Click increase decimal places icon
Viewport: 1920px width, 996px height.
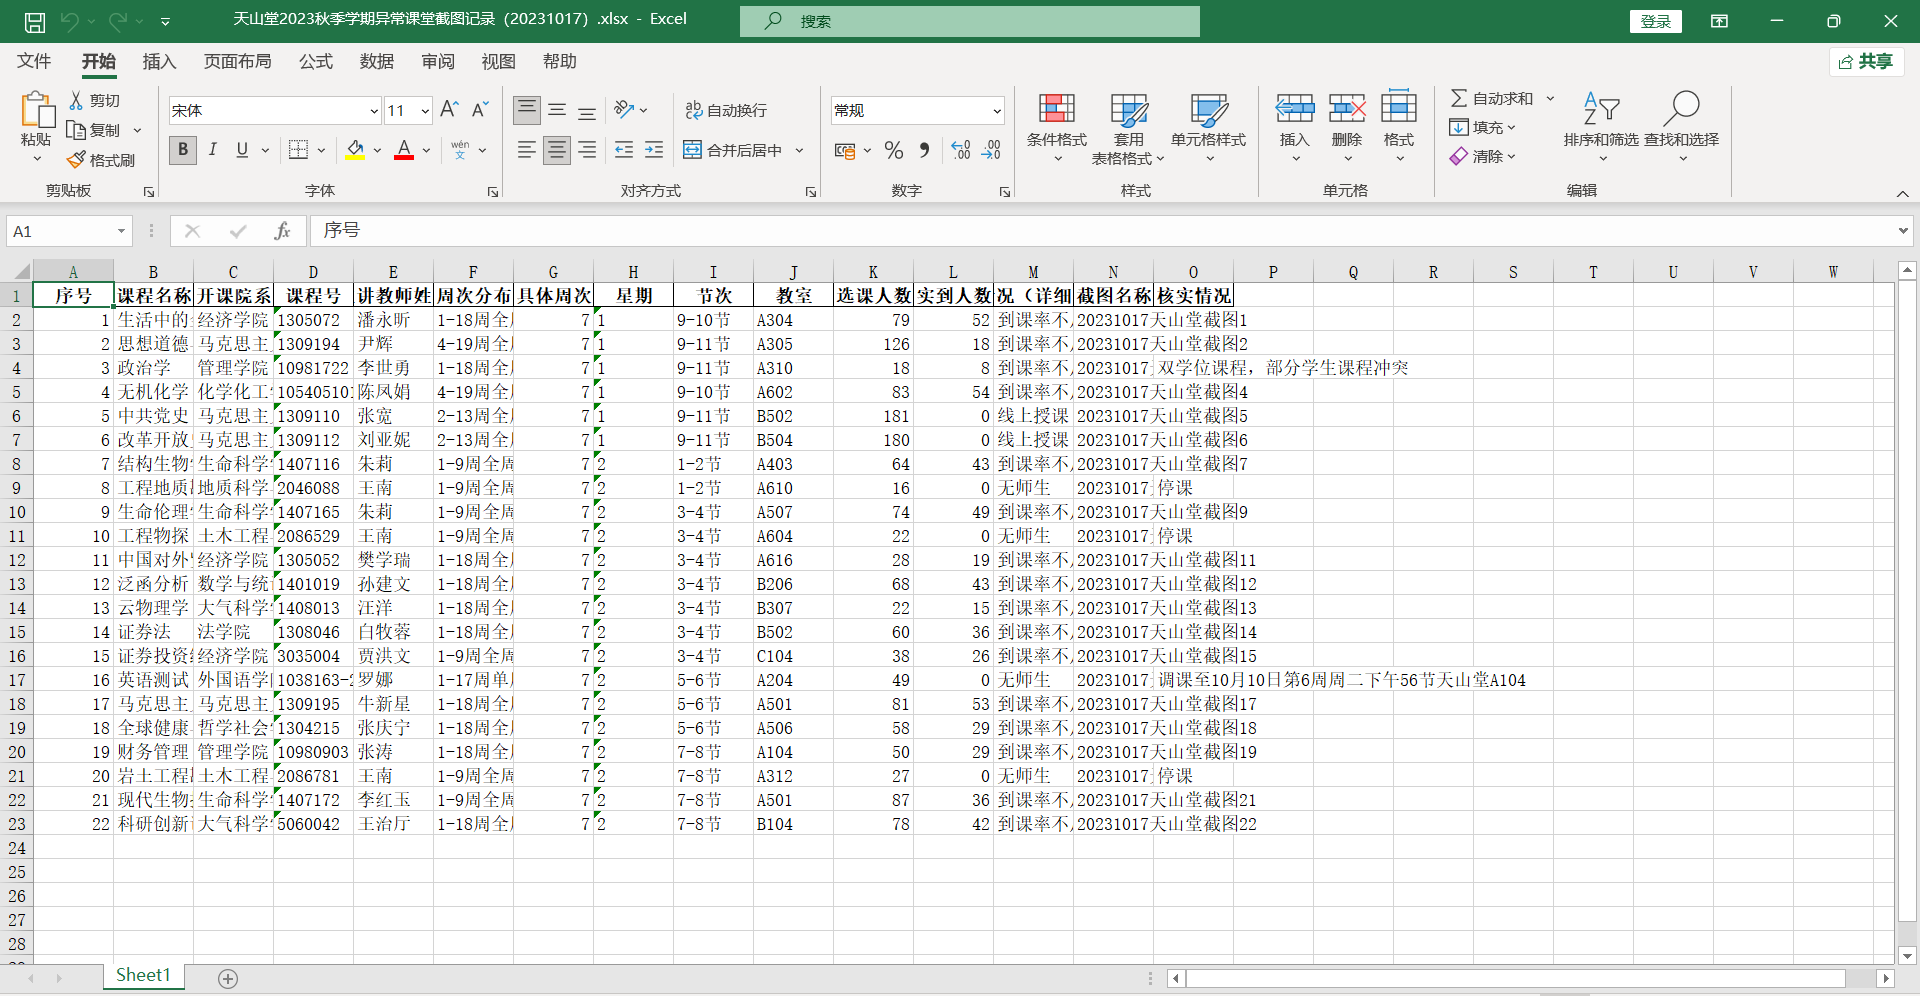pos(961,150)
